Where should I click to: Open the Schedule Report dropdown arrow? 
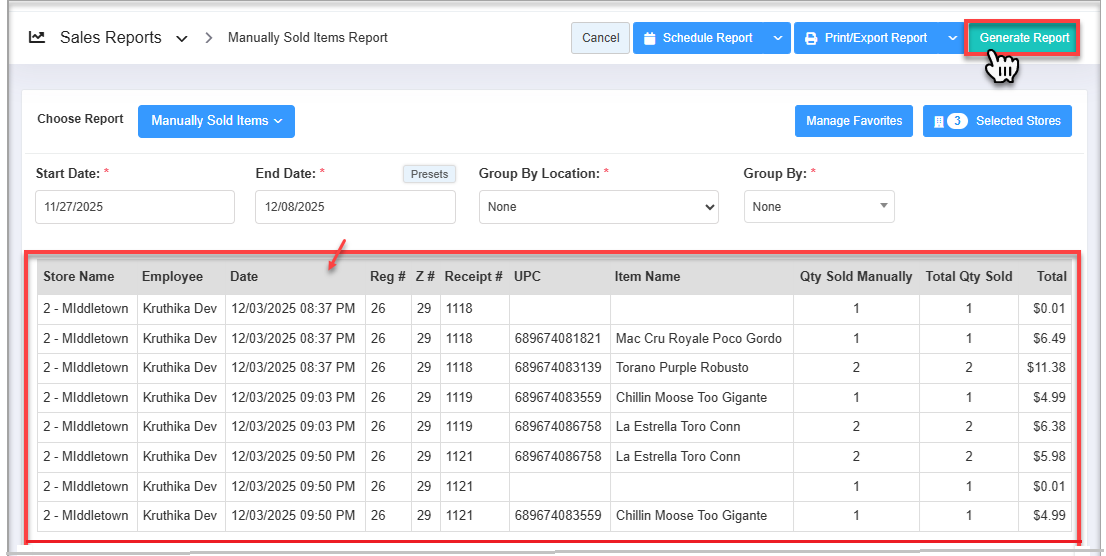click(778, 38)
